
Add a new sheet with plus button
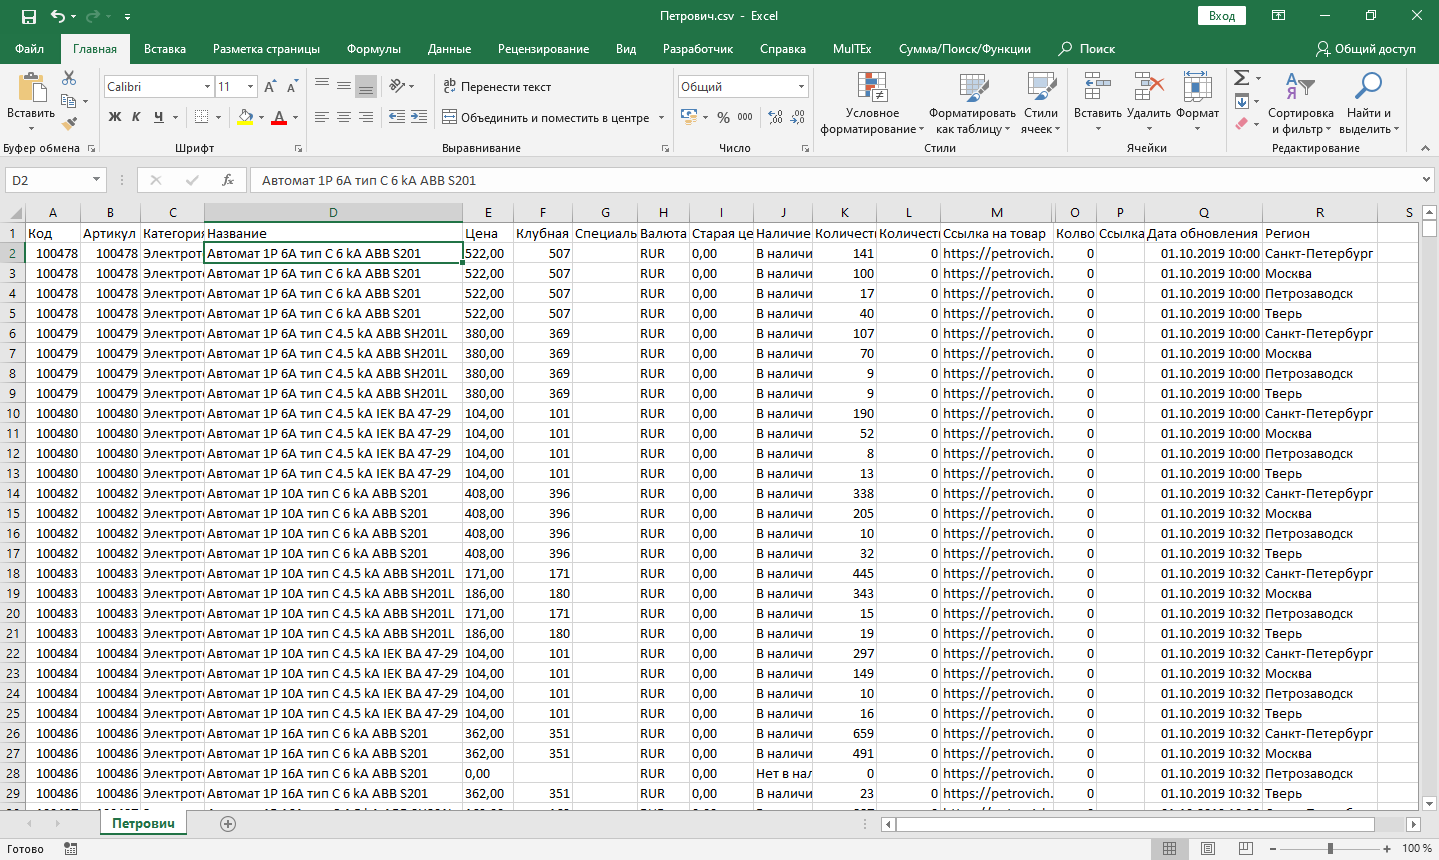(x=228, y=824)
